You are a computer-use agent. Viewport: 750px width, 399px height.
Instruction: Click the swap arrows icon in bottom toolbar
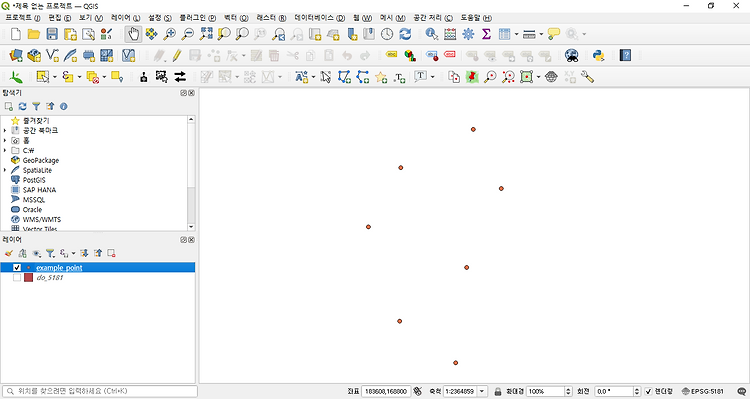pyautogui.click(x=180, y=77)
